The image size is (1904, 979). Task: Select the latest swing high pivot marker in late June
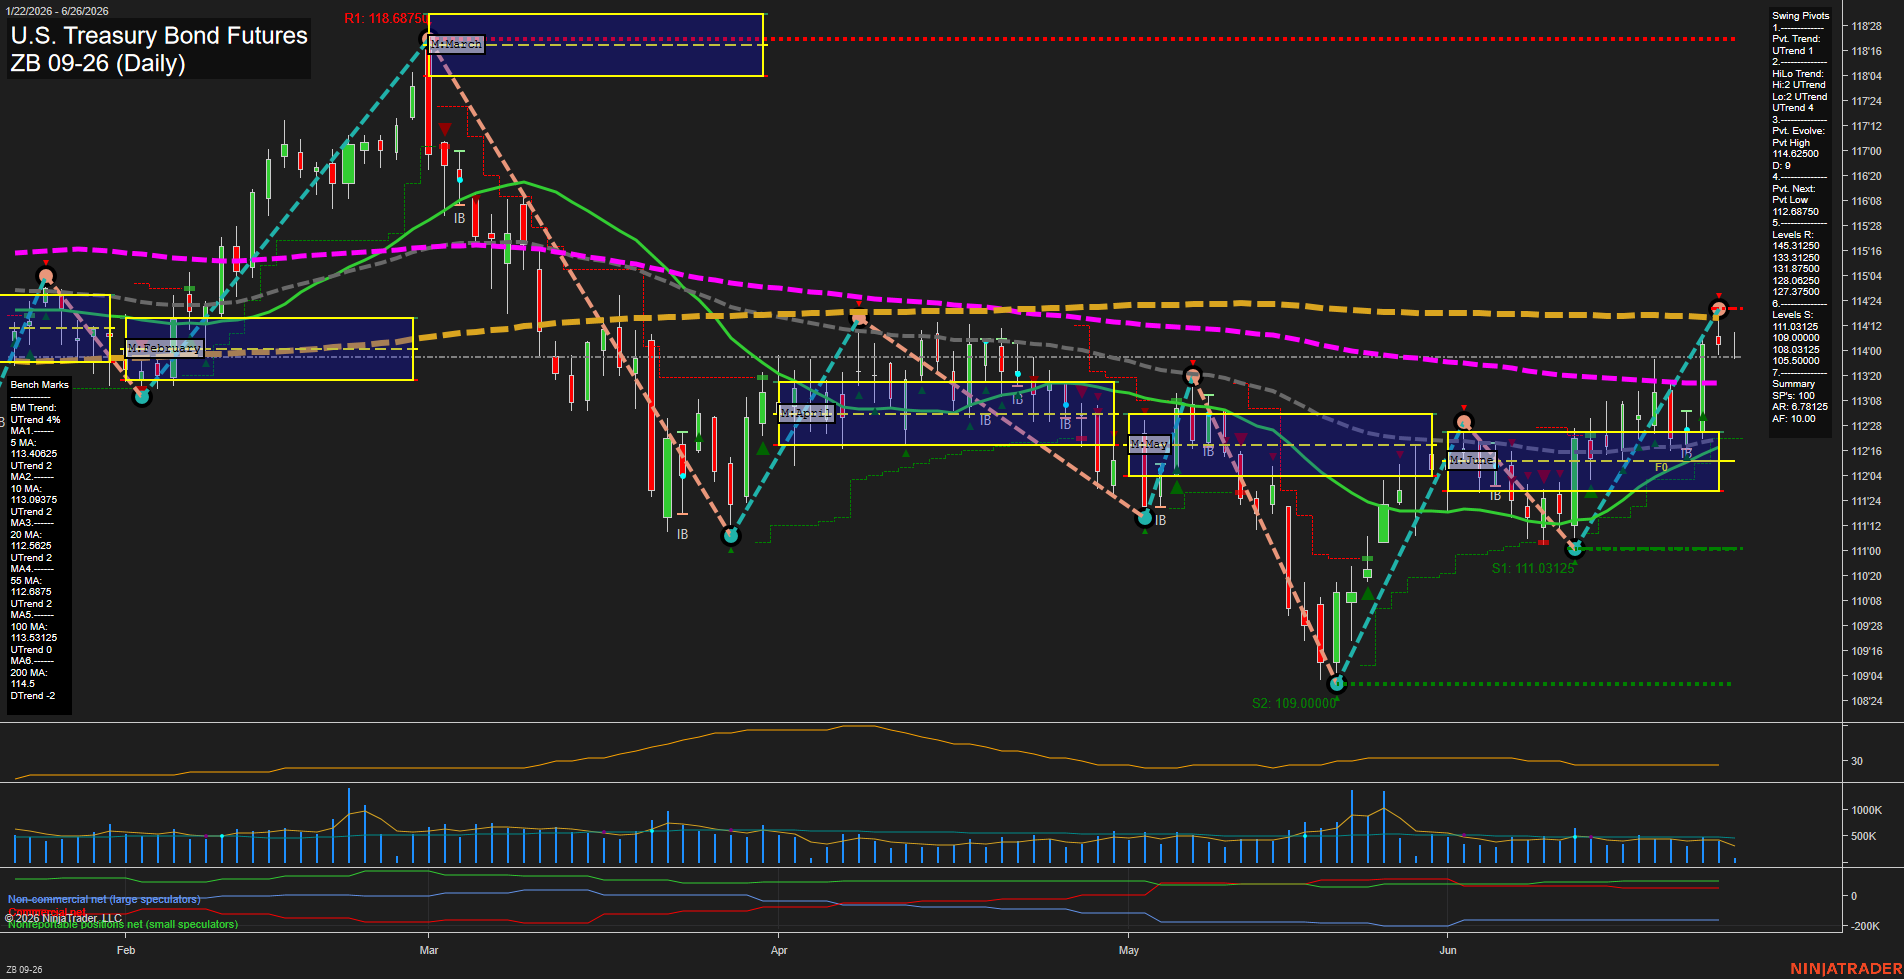1719,308
